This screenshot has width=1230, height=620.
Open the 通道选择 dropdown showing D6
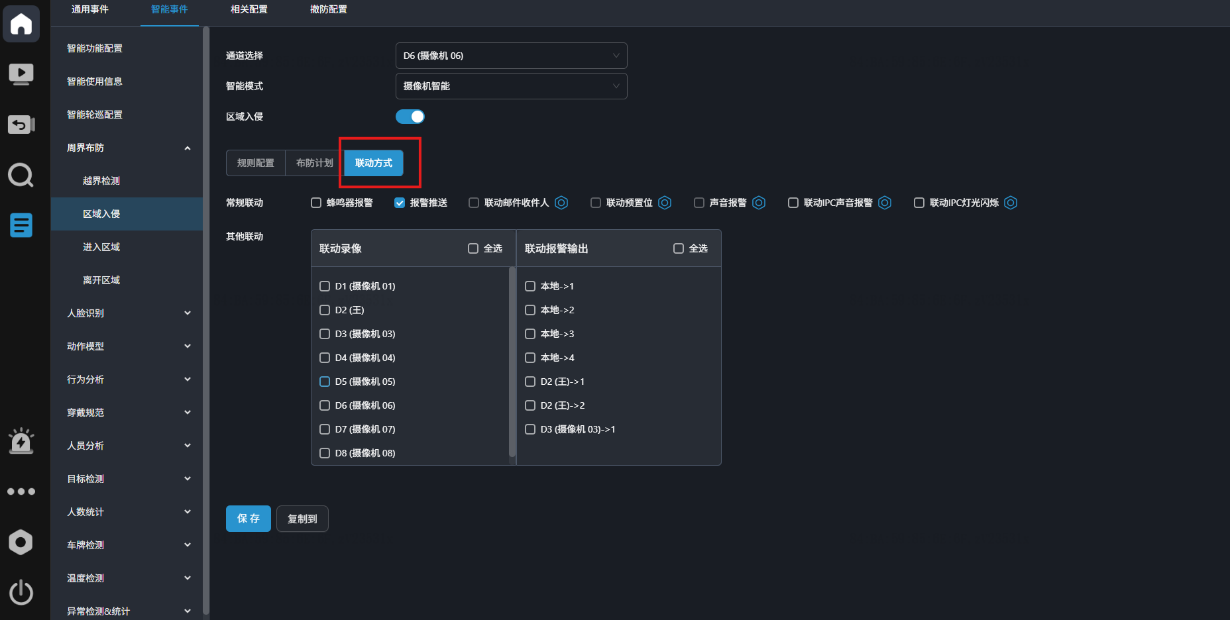511,56
